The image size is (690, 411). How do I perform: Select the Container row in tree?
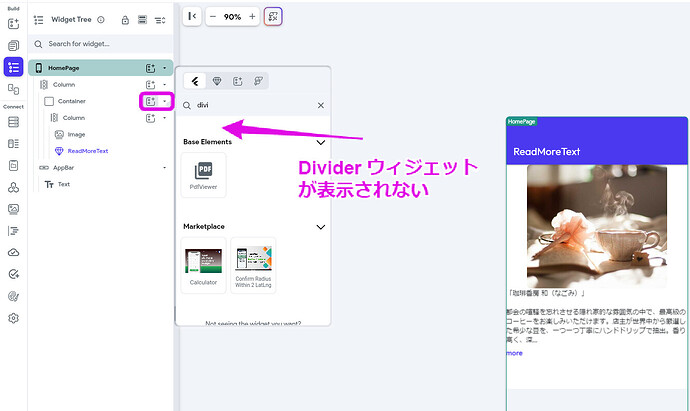click(x=72, y=101)
